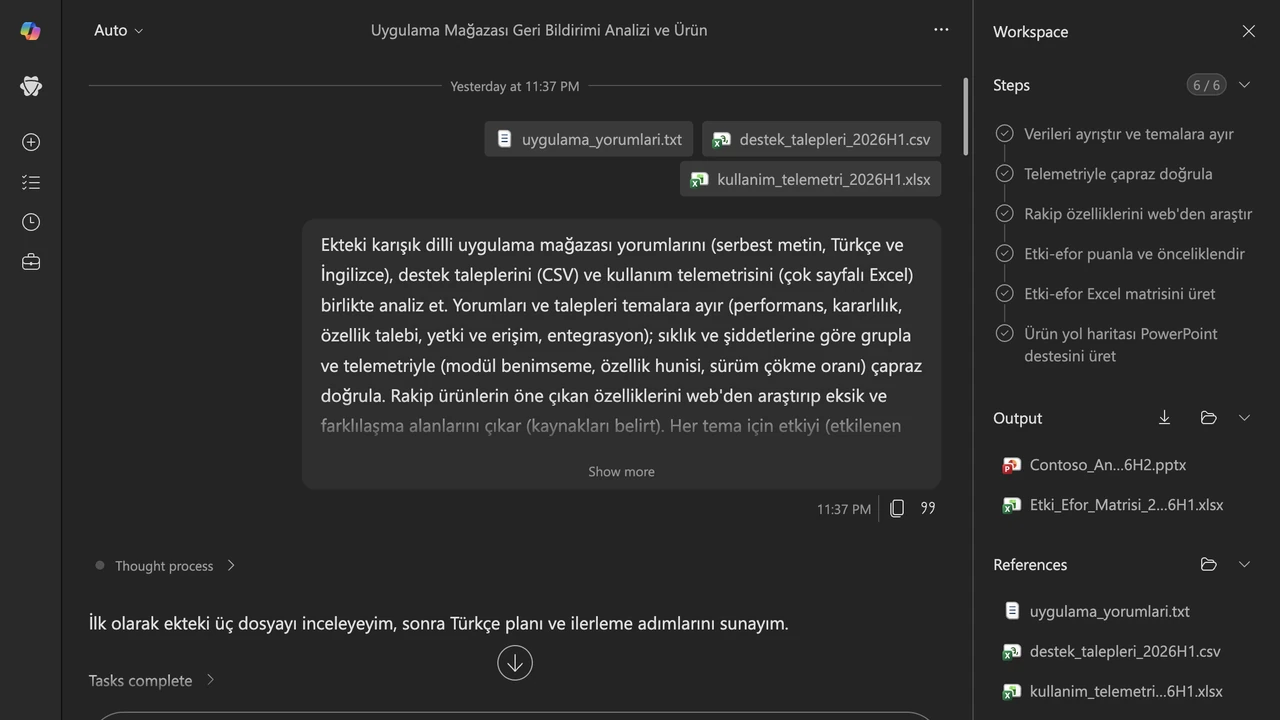Collapse the Output section chevron

tap(1245, 418)
